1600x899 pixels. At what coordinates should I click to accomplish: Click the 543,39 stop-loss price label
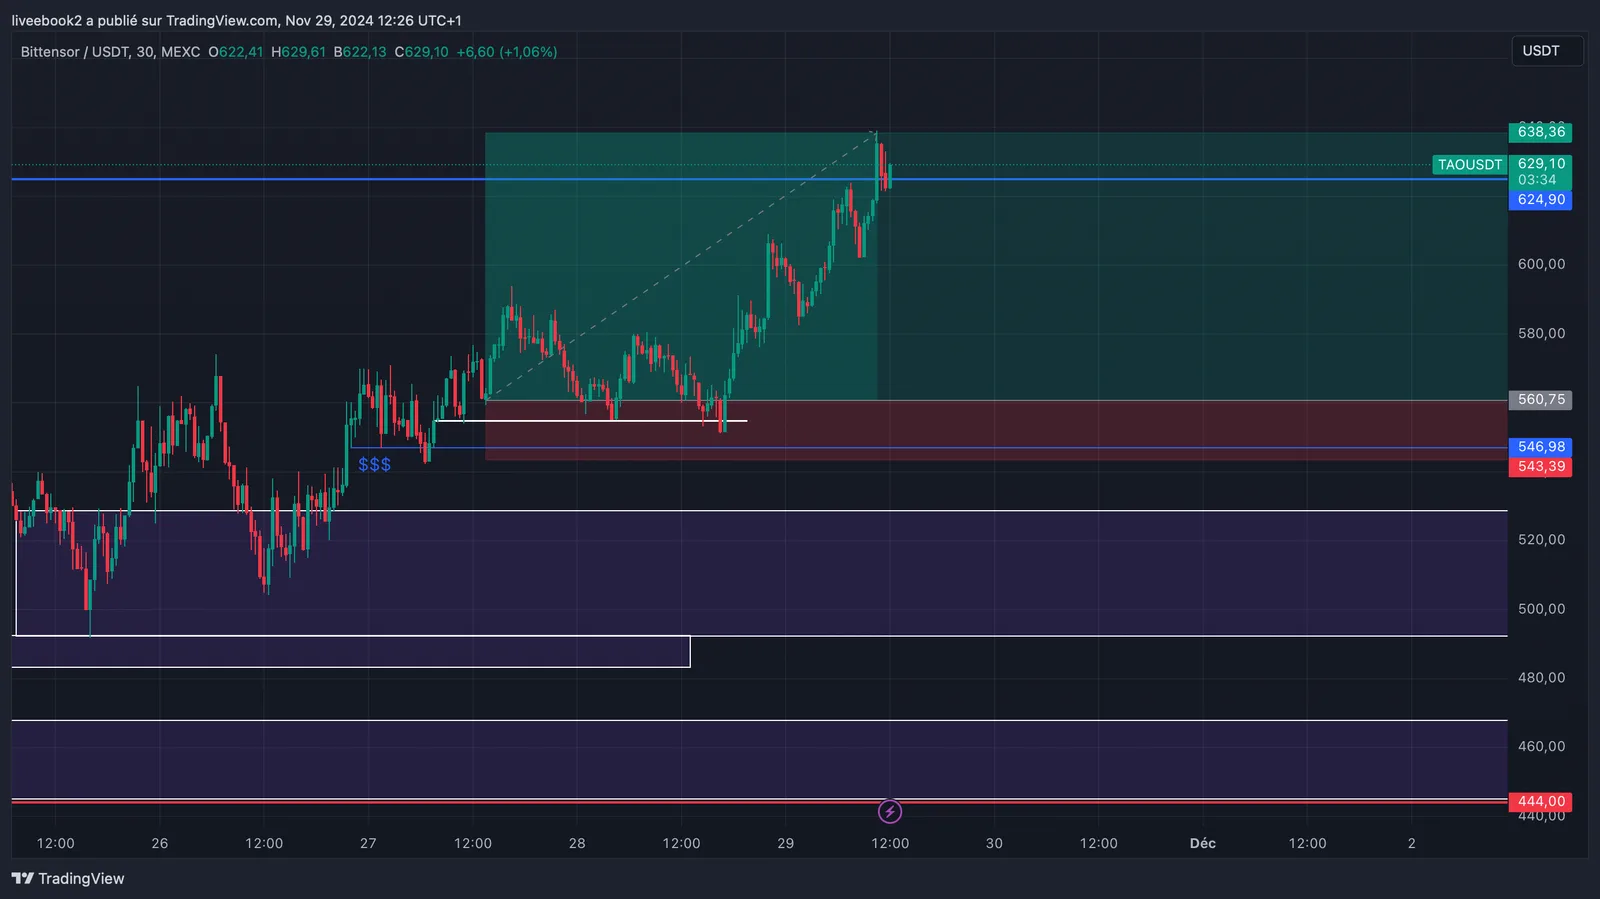click(x=1540, y=467)
